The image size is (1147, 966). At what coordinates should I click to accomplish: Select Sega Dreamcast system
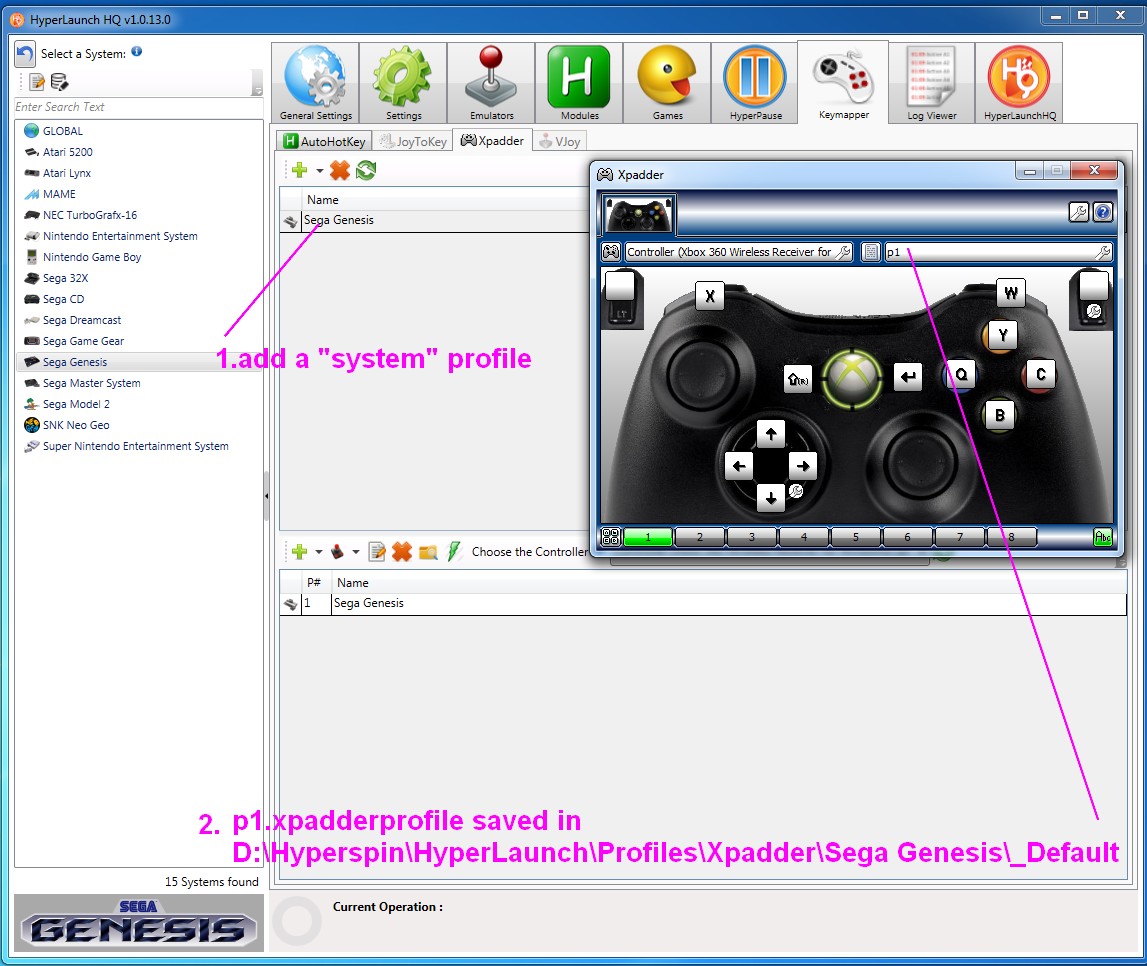pyautogui.click(x=82, y=320)
